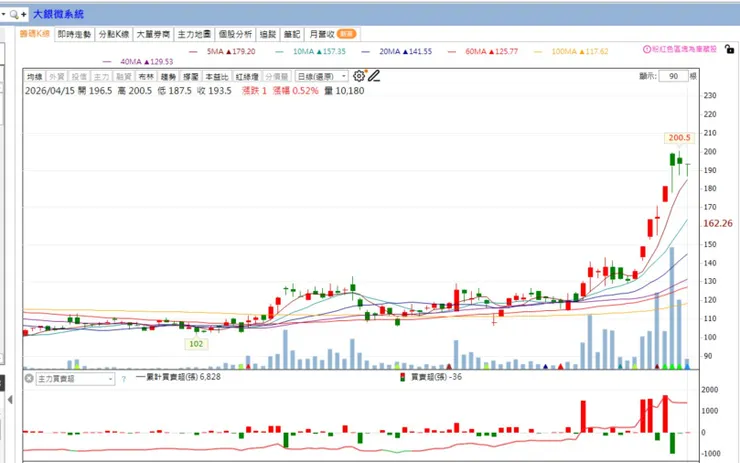The width and height of the screenshot is (740, 463).
Task: Toggle 布林 Bollinger bands overlay
Action: click(x=146, y=76)
